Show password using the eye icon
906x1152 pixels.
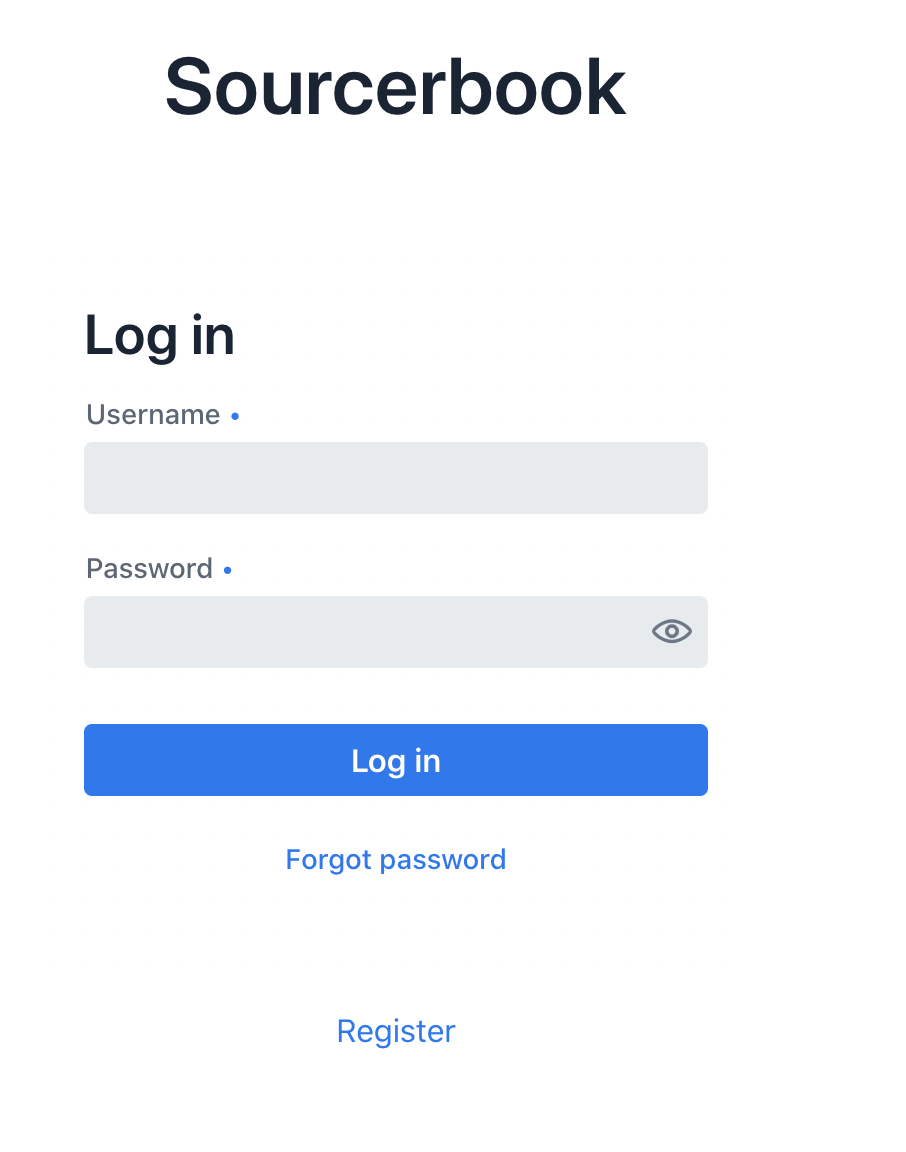click(672, 631)
